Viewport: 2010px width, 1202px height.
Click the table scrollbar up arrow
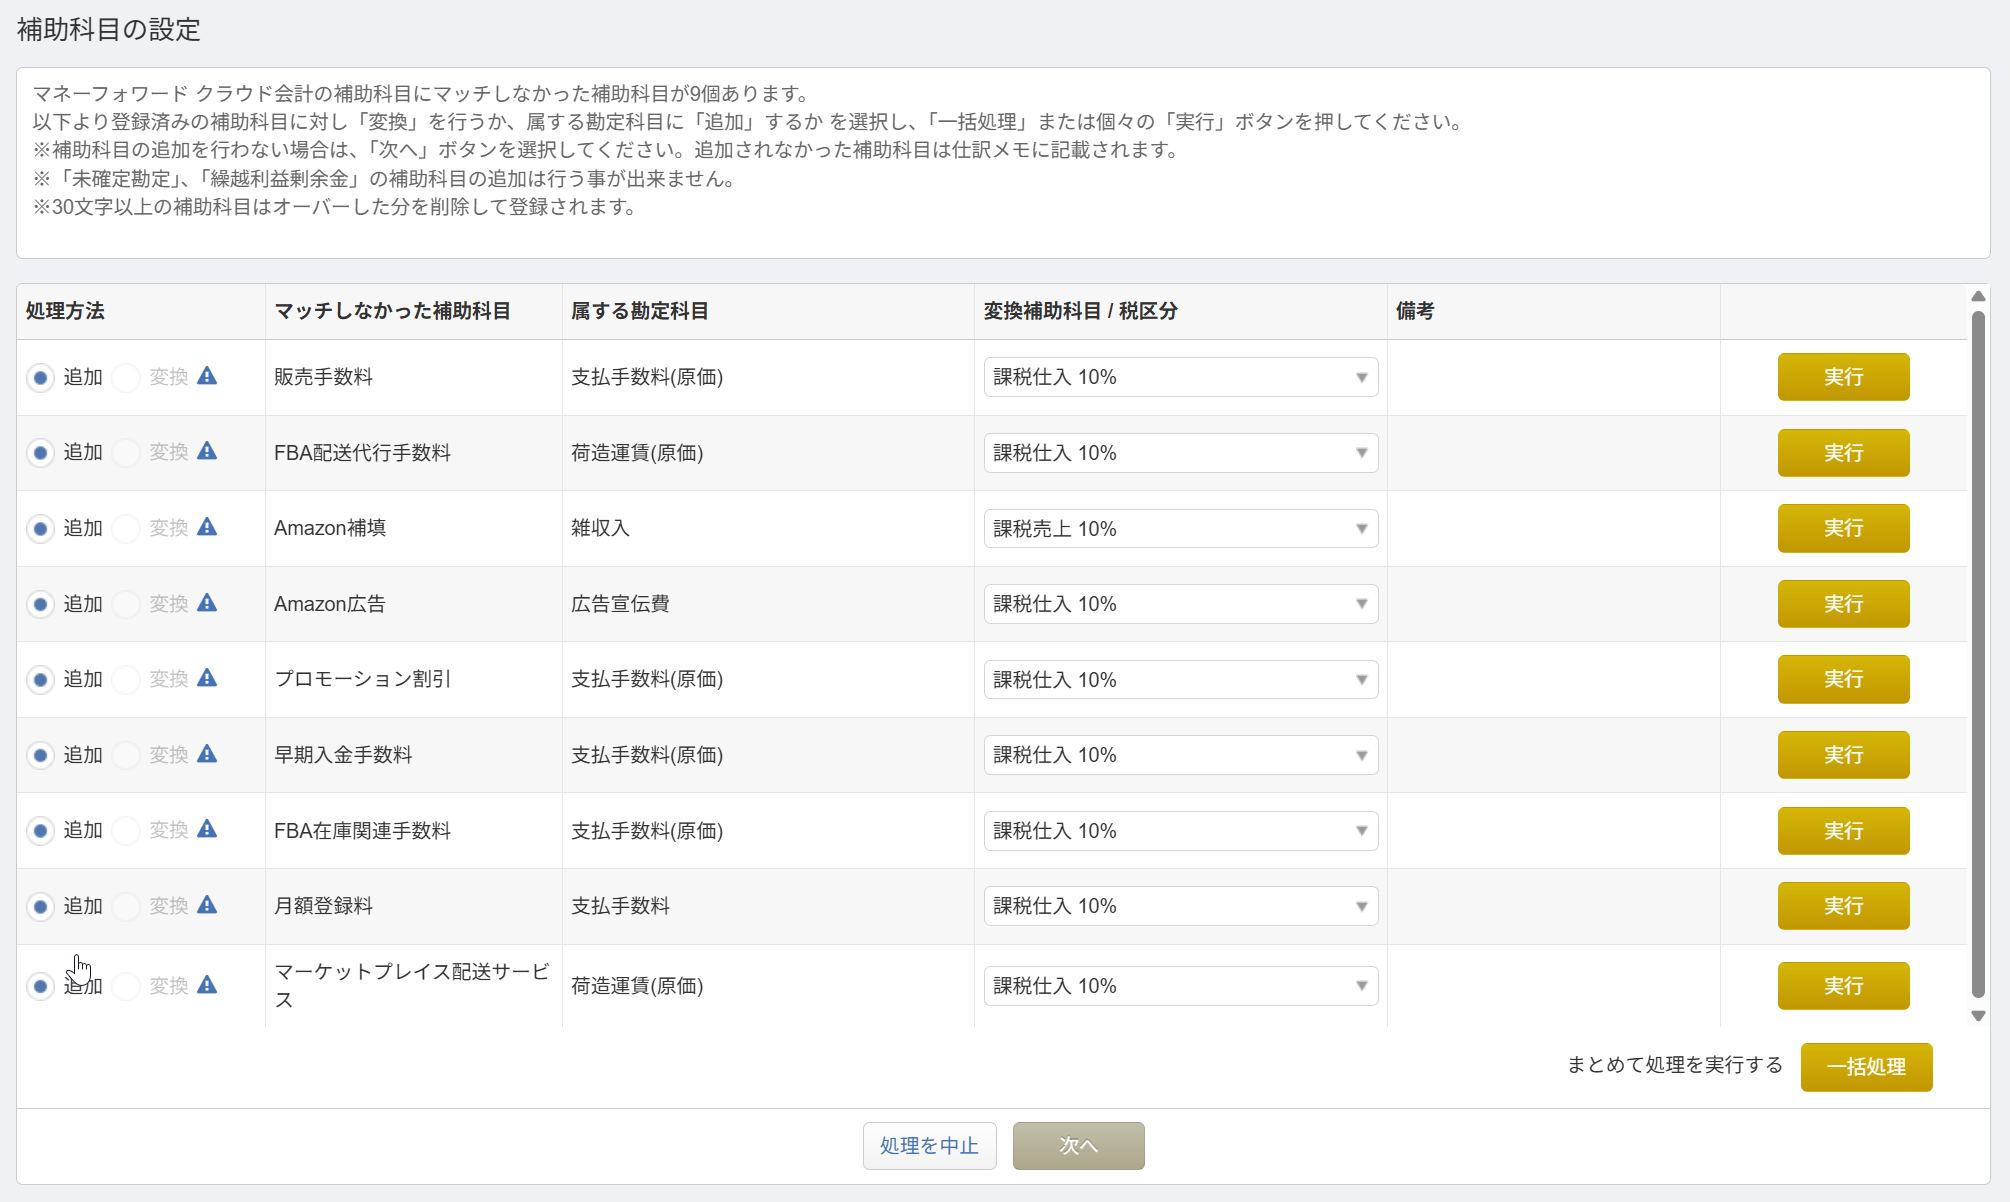(1977, 296)
